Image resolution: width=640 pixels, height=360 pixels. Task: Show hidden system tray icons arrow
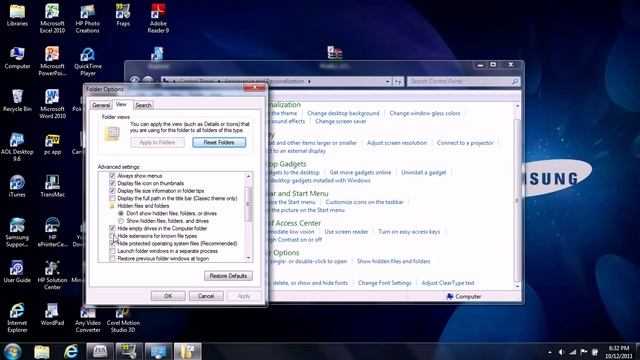click(550, 352)
